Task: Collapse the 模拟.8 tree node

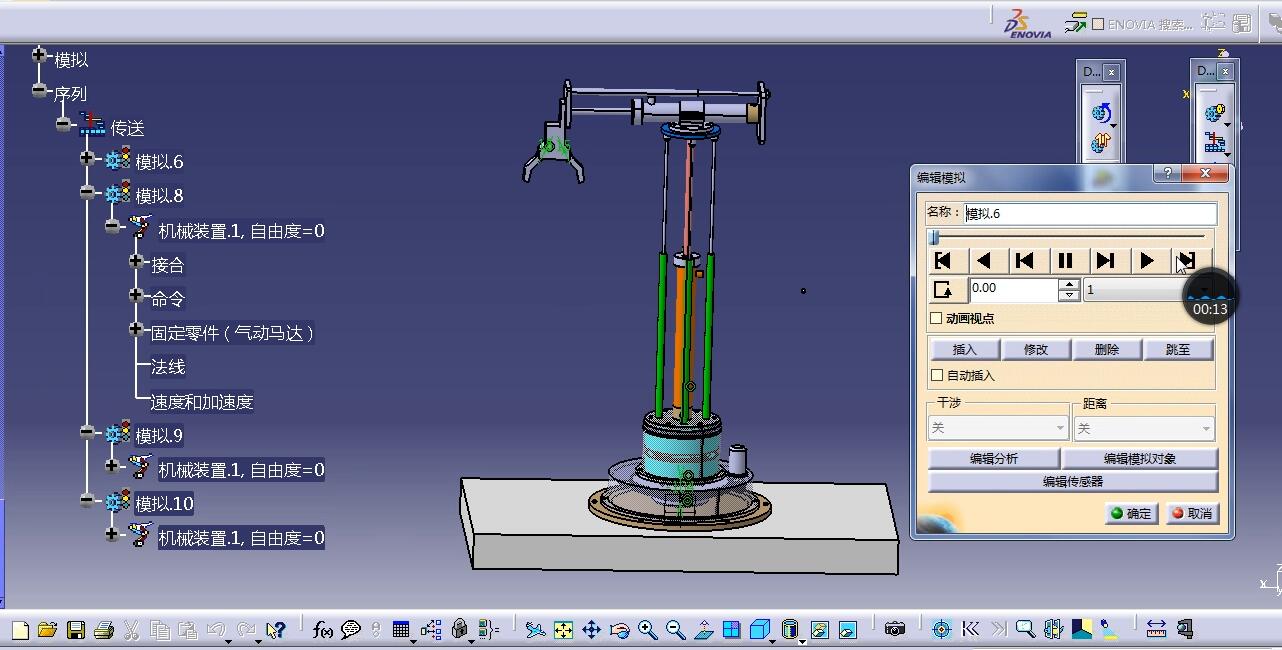Action: click(x=87, y=193)
